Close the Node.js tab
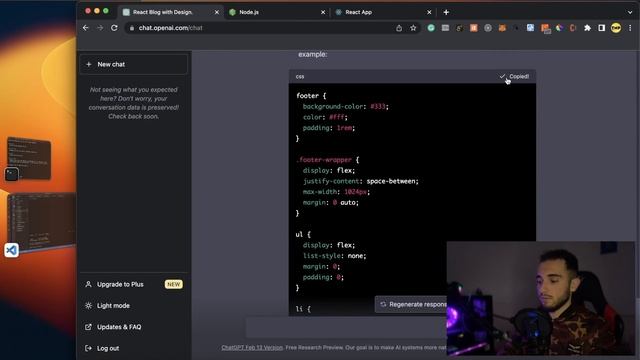This screenshot has width=640, height=360. [323, 12]
